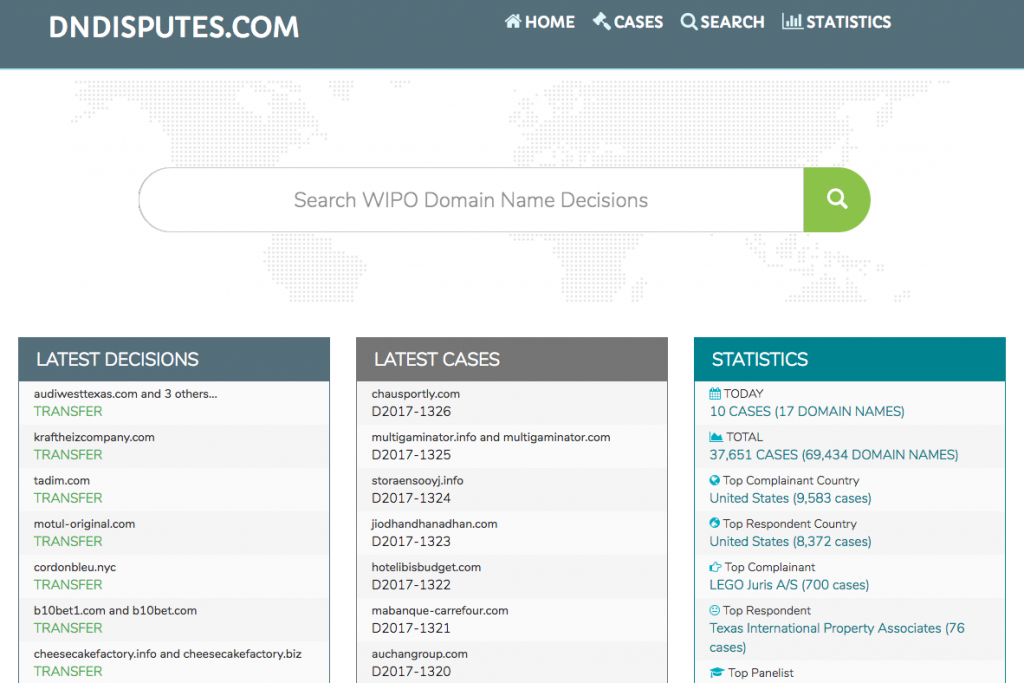
Task: Click TRANSFER under kraftheizcompany.com
Action: 68,454
